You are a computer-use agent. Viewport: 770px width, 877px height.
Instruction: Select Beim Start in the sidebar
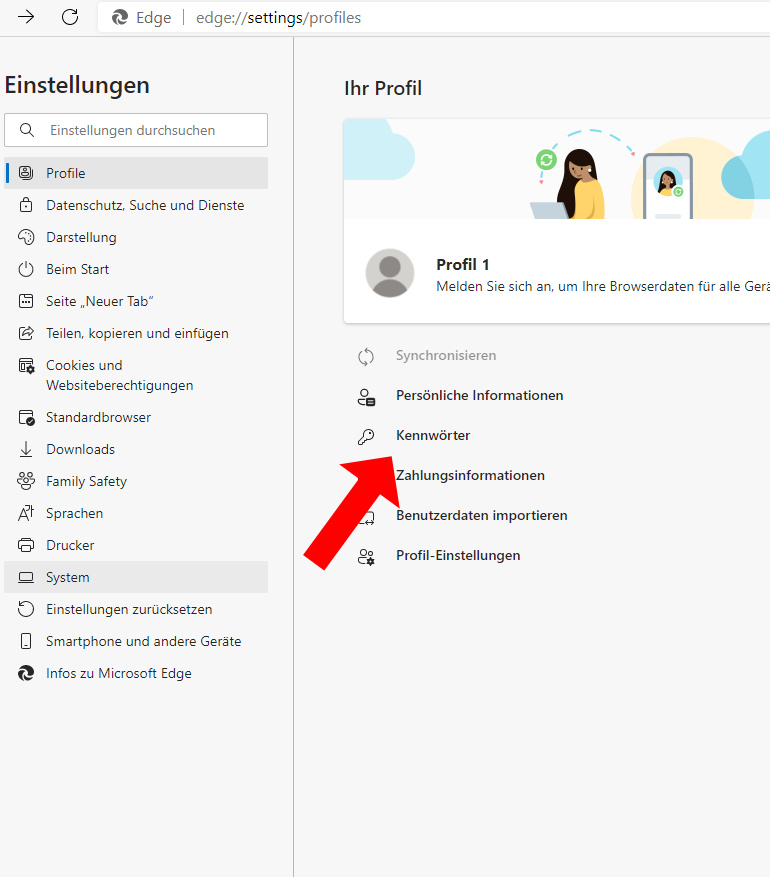pos(78,269)
